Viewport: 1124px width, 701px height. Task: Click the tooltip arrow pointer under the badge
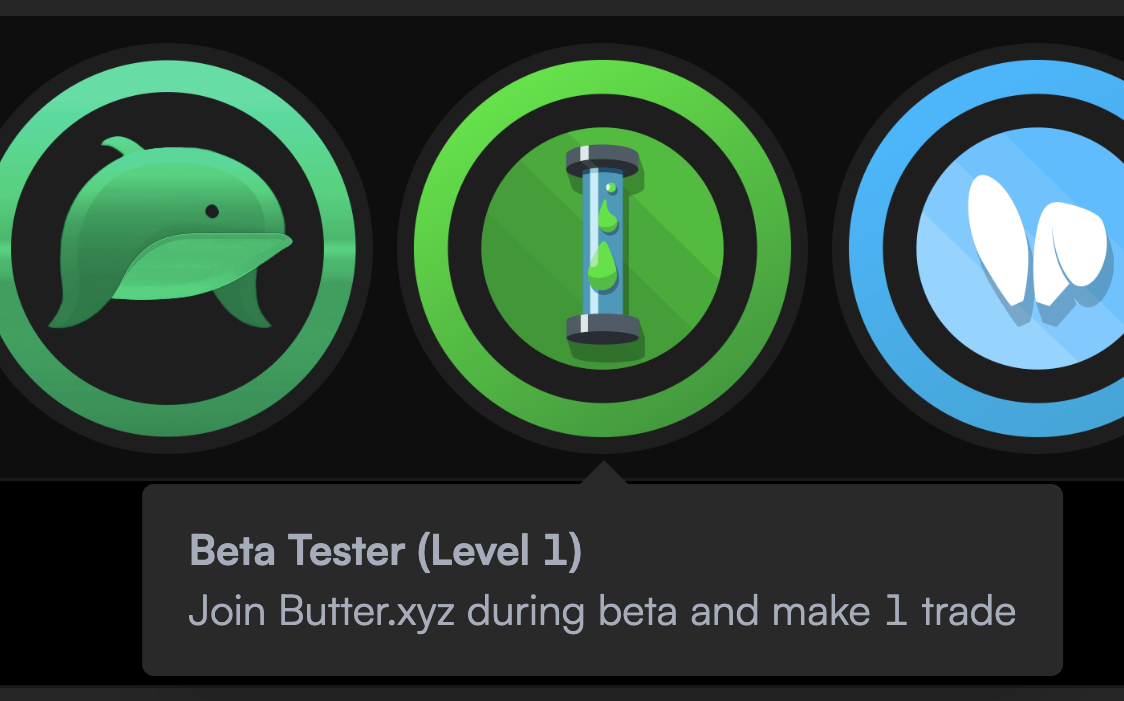tap(603, 472)
